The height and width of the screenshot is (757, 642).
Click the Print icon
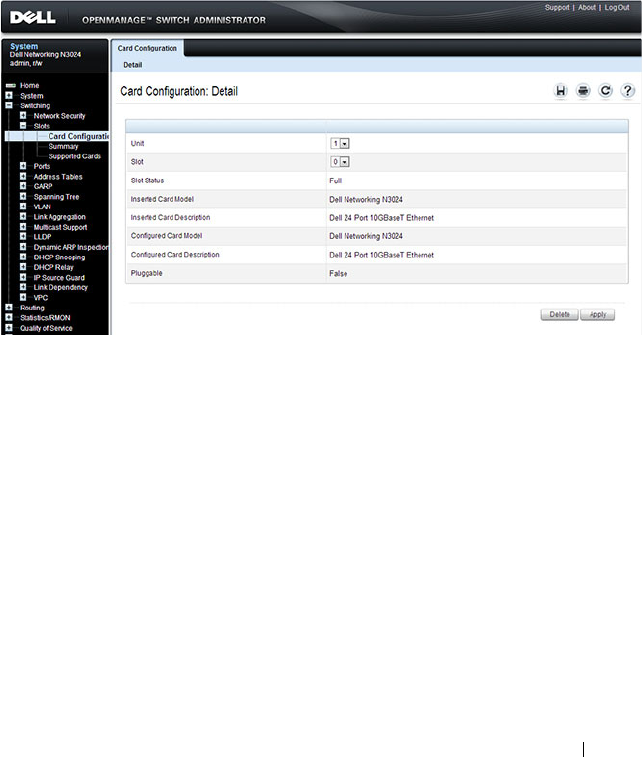(x=583, y=91)
